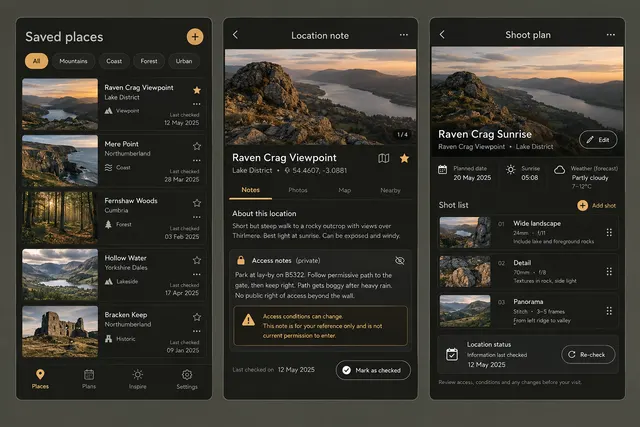Click the Re-check location status button
Viewport: 640px width, 427px height.
(588, 355)
